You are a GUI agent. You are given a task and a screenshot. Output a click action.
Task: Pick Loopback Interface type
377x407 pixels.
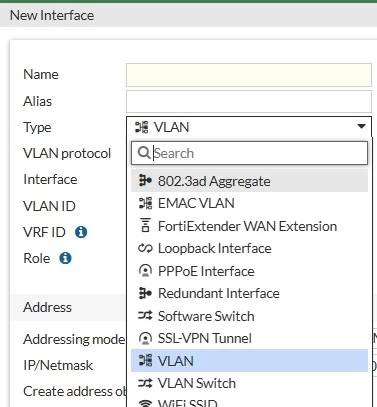(x=249, y=248)
